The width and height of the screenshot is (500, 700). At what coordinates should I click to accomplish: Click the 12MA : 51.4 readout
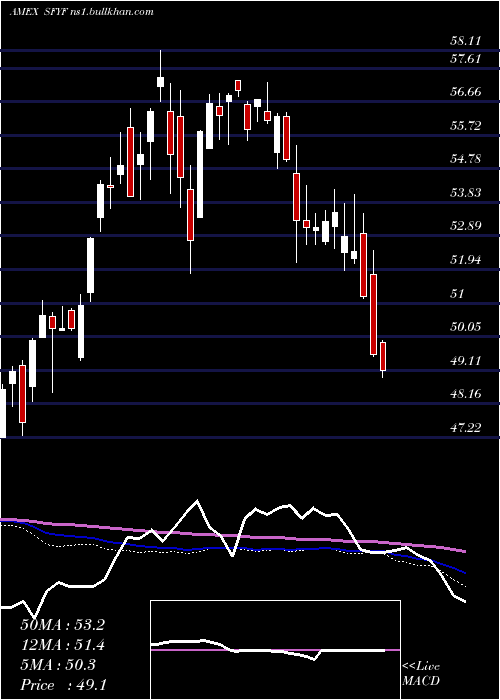[x=62, y=645]
